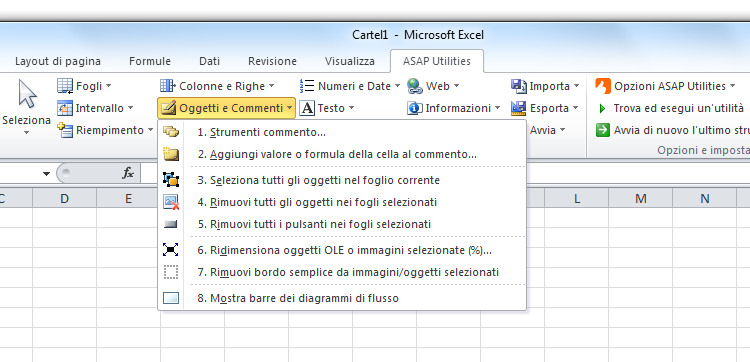Choose 3. Seleziona tutti gli oggetti nel foglio

point(342,180)
